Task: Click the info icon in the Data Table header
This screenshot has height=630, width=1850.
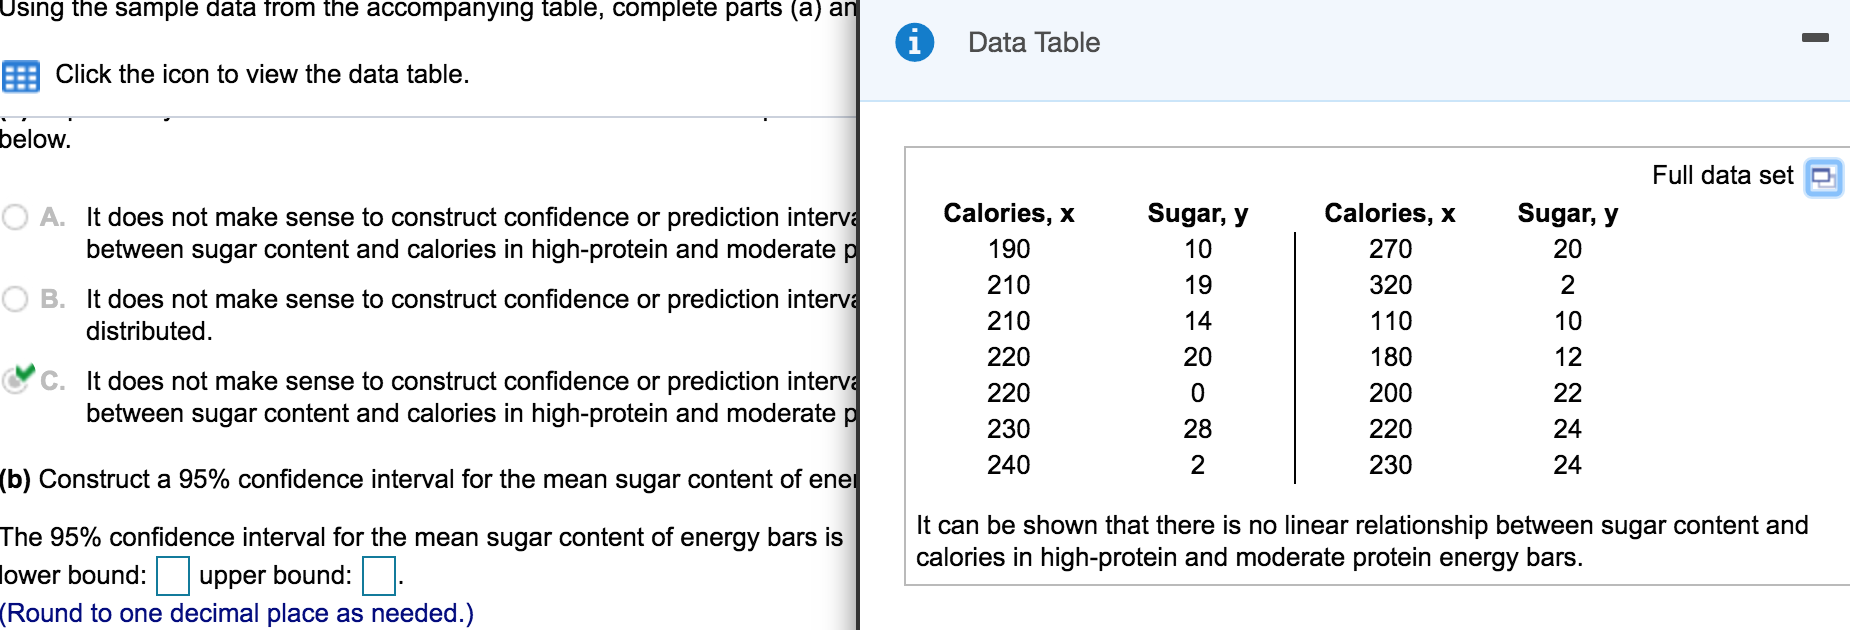Action: [914, 41]
